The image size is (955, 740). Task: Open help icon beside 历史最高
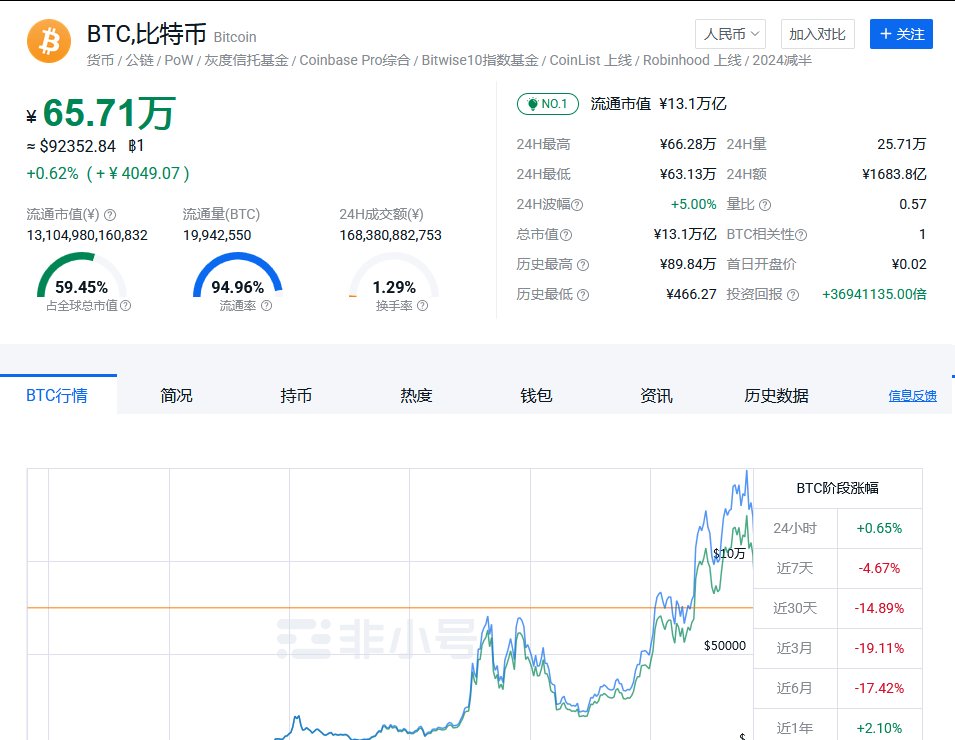[x=583, y=265]
